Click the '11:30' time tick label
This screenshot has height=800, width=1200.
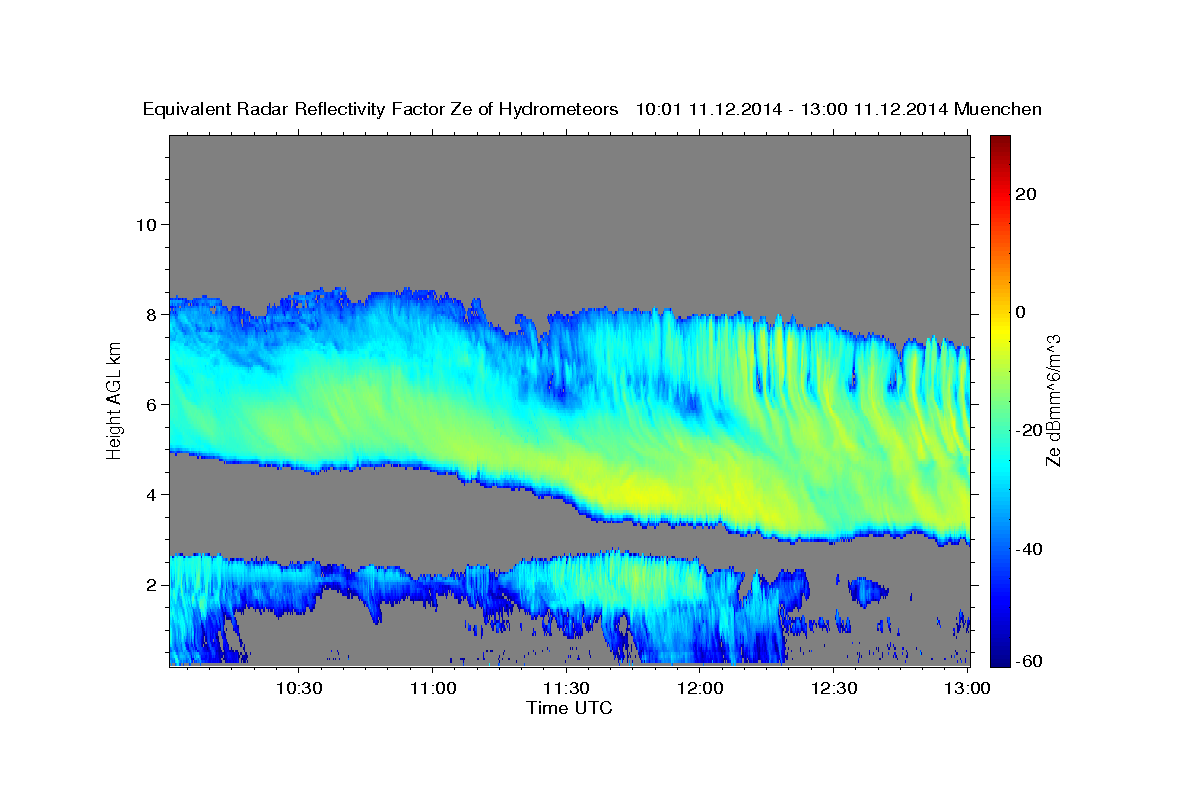pos(566,689)
